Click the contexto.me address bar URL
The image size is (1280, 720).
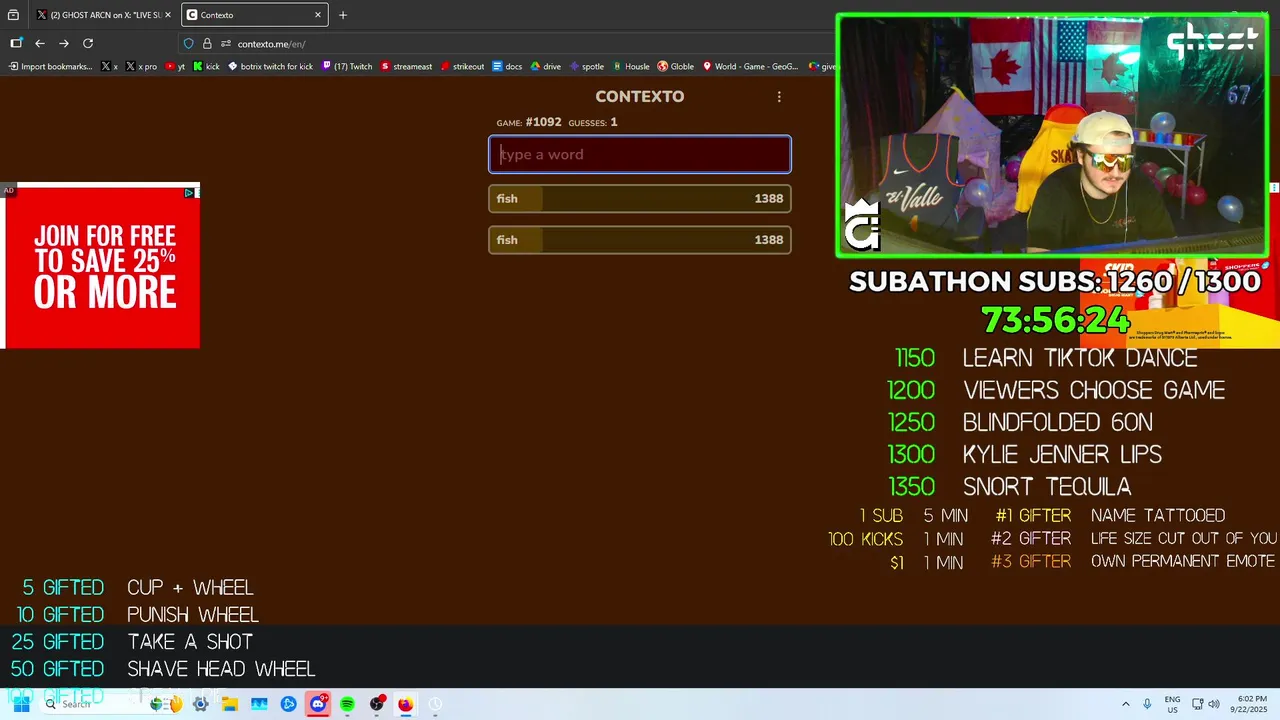(x=271, y=44)
